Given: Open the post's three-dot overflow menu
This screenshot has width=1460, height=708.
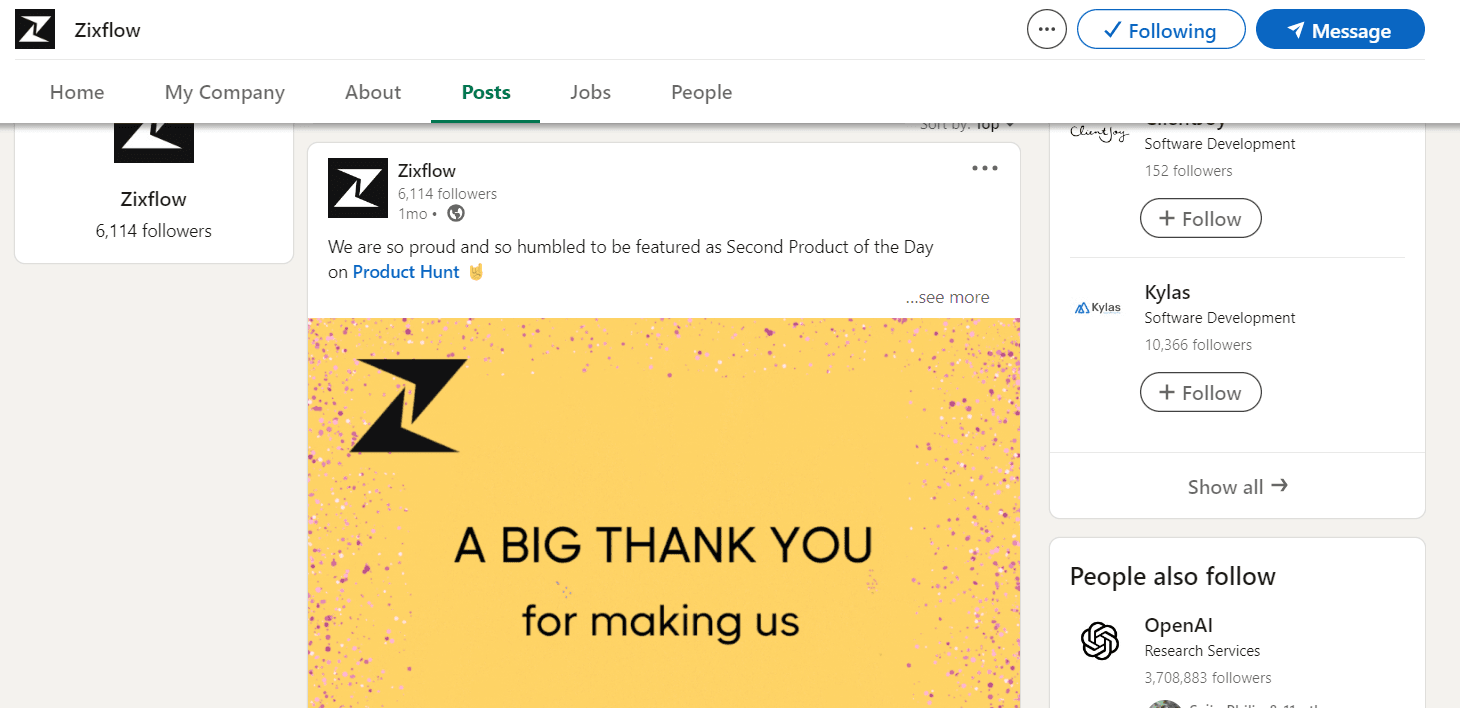Looking at the screenshot, I should point(985,168).
